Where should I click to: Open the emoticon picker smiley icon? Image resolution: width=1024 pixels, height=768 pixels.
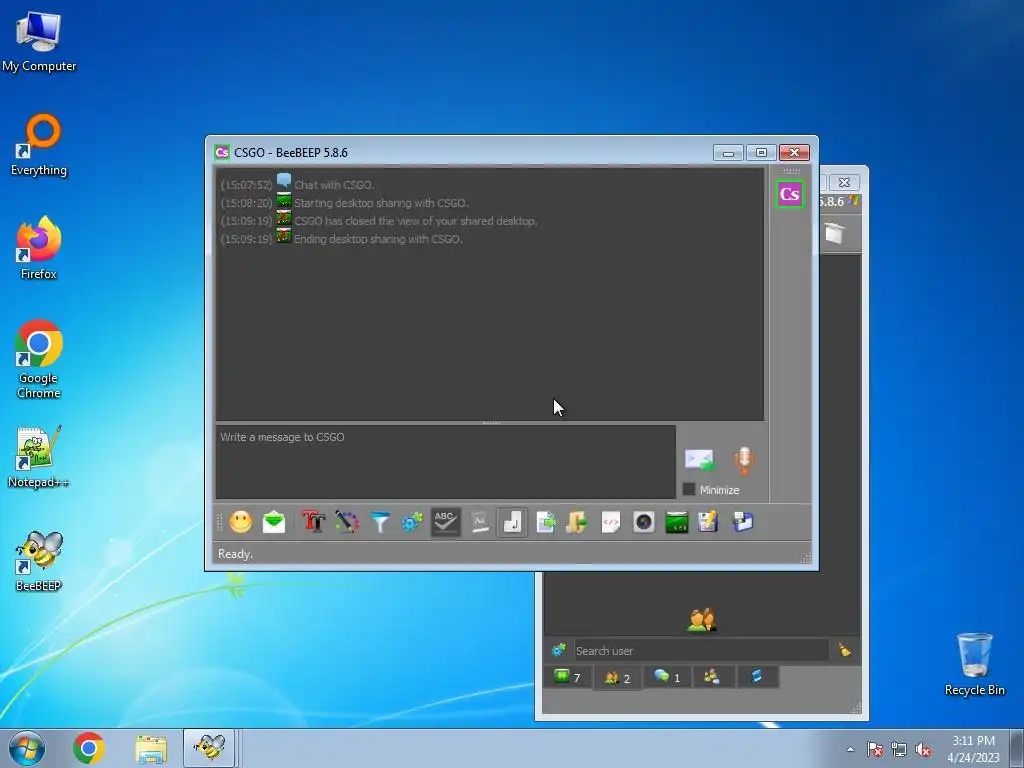pyautogui.click(x=240, y=522)
